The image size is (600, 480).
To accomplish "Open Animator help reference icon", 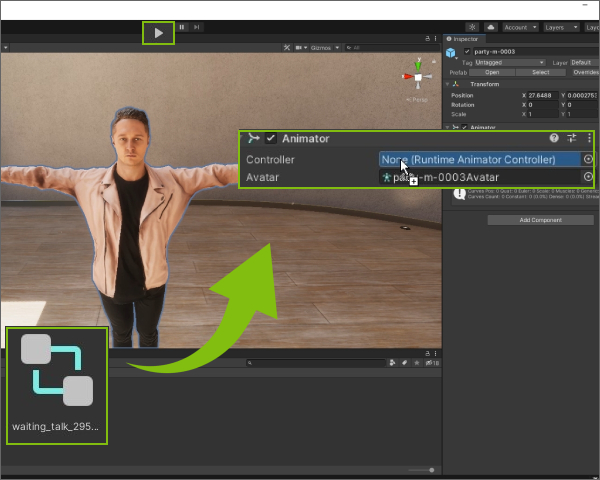I will click(x=554, y=138).
